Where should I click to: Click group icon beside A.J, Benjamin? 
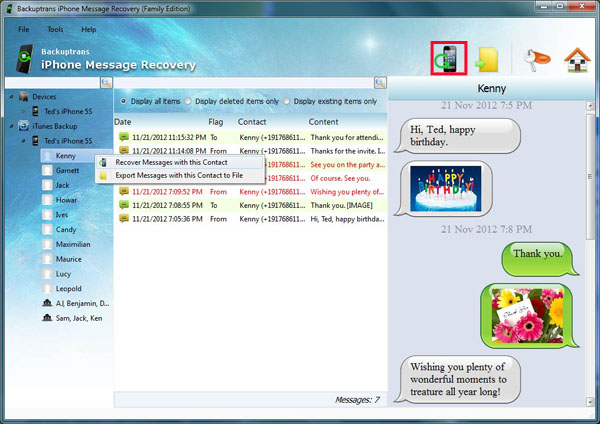[47, 303]
